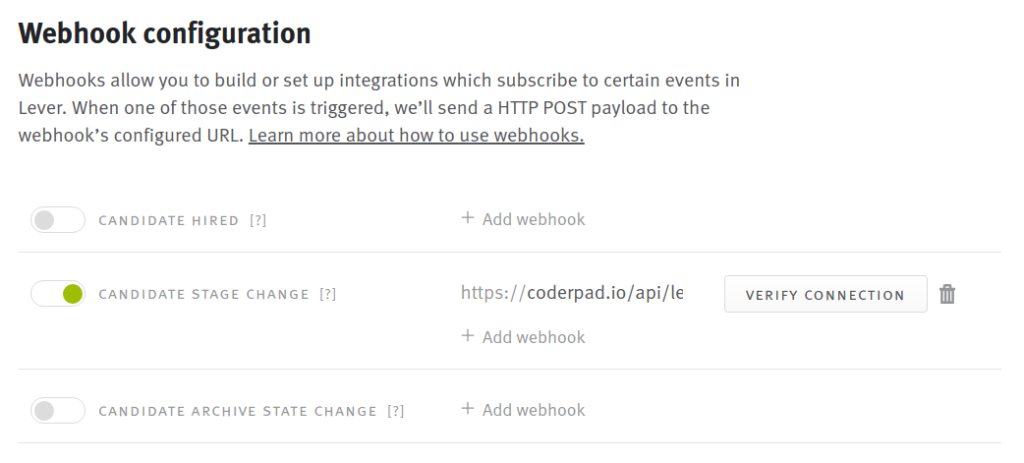Enable the Candidate Hired toggle
The height and width of the screenshot is (463, 1024).
58,220
